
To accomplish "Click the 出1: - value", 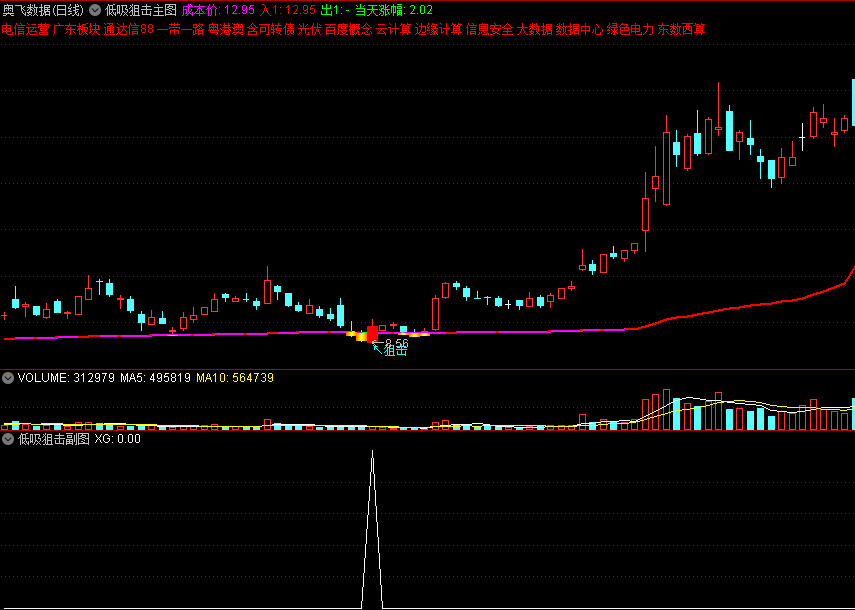I will point(335,10).
